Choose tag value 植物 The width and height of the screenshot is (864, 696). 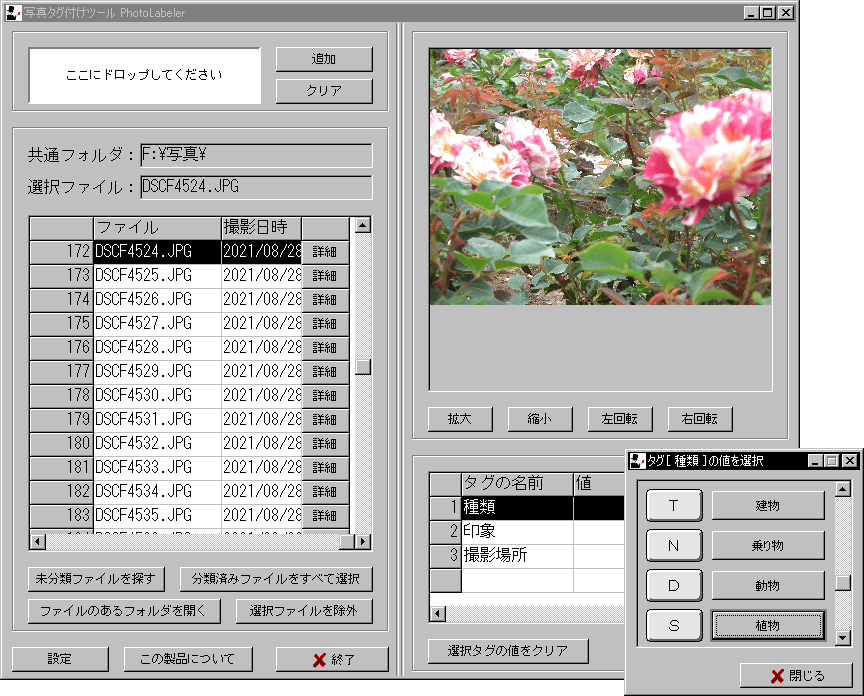point(768,625)
